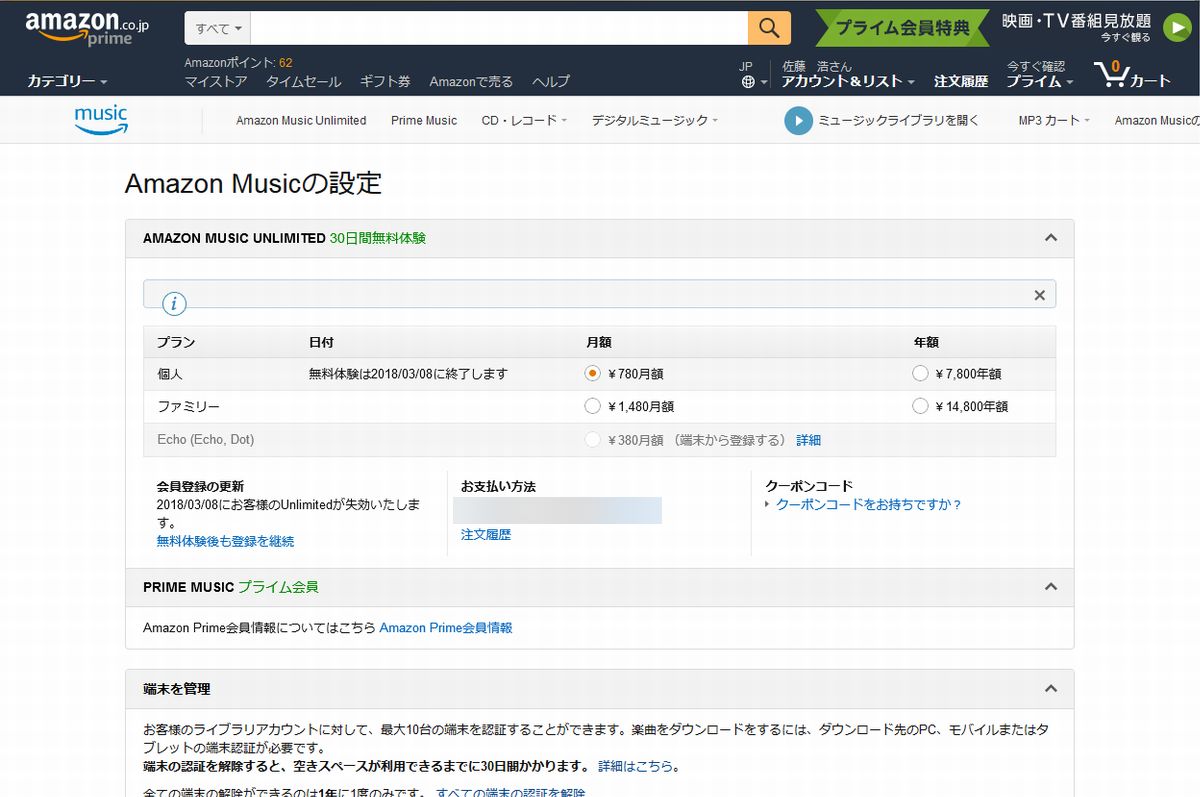Select individual ¥780 monthly plan
Screen dimensions: 1200x797
coord(592,373)
